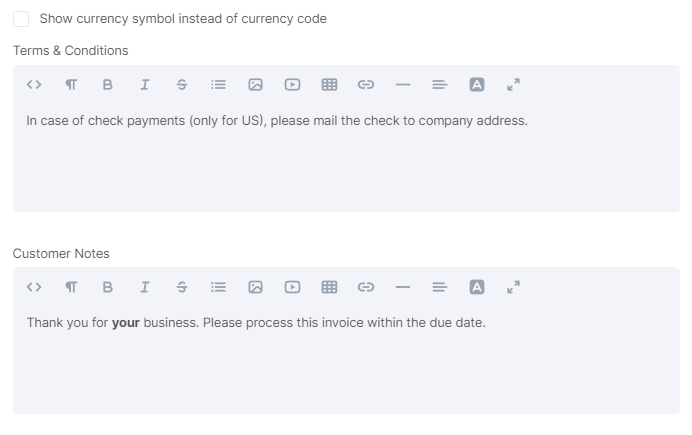Screen dimensions: 692x435
Task: Insert image into Terms & Conditions
Action: (x=256, y=84)
